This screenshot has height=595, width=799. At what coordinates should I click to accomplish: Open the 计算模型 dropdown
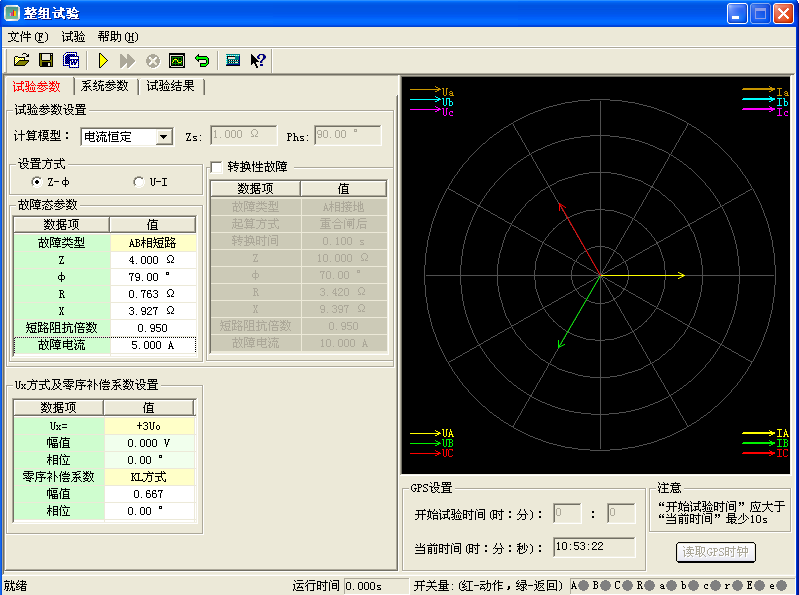pyautogui.click(x=164, y=136)
